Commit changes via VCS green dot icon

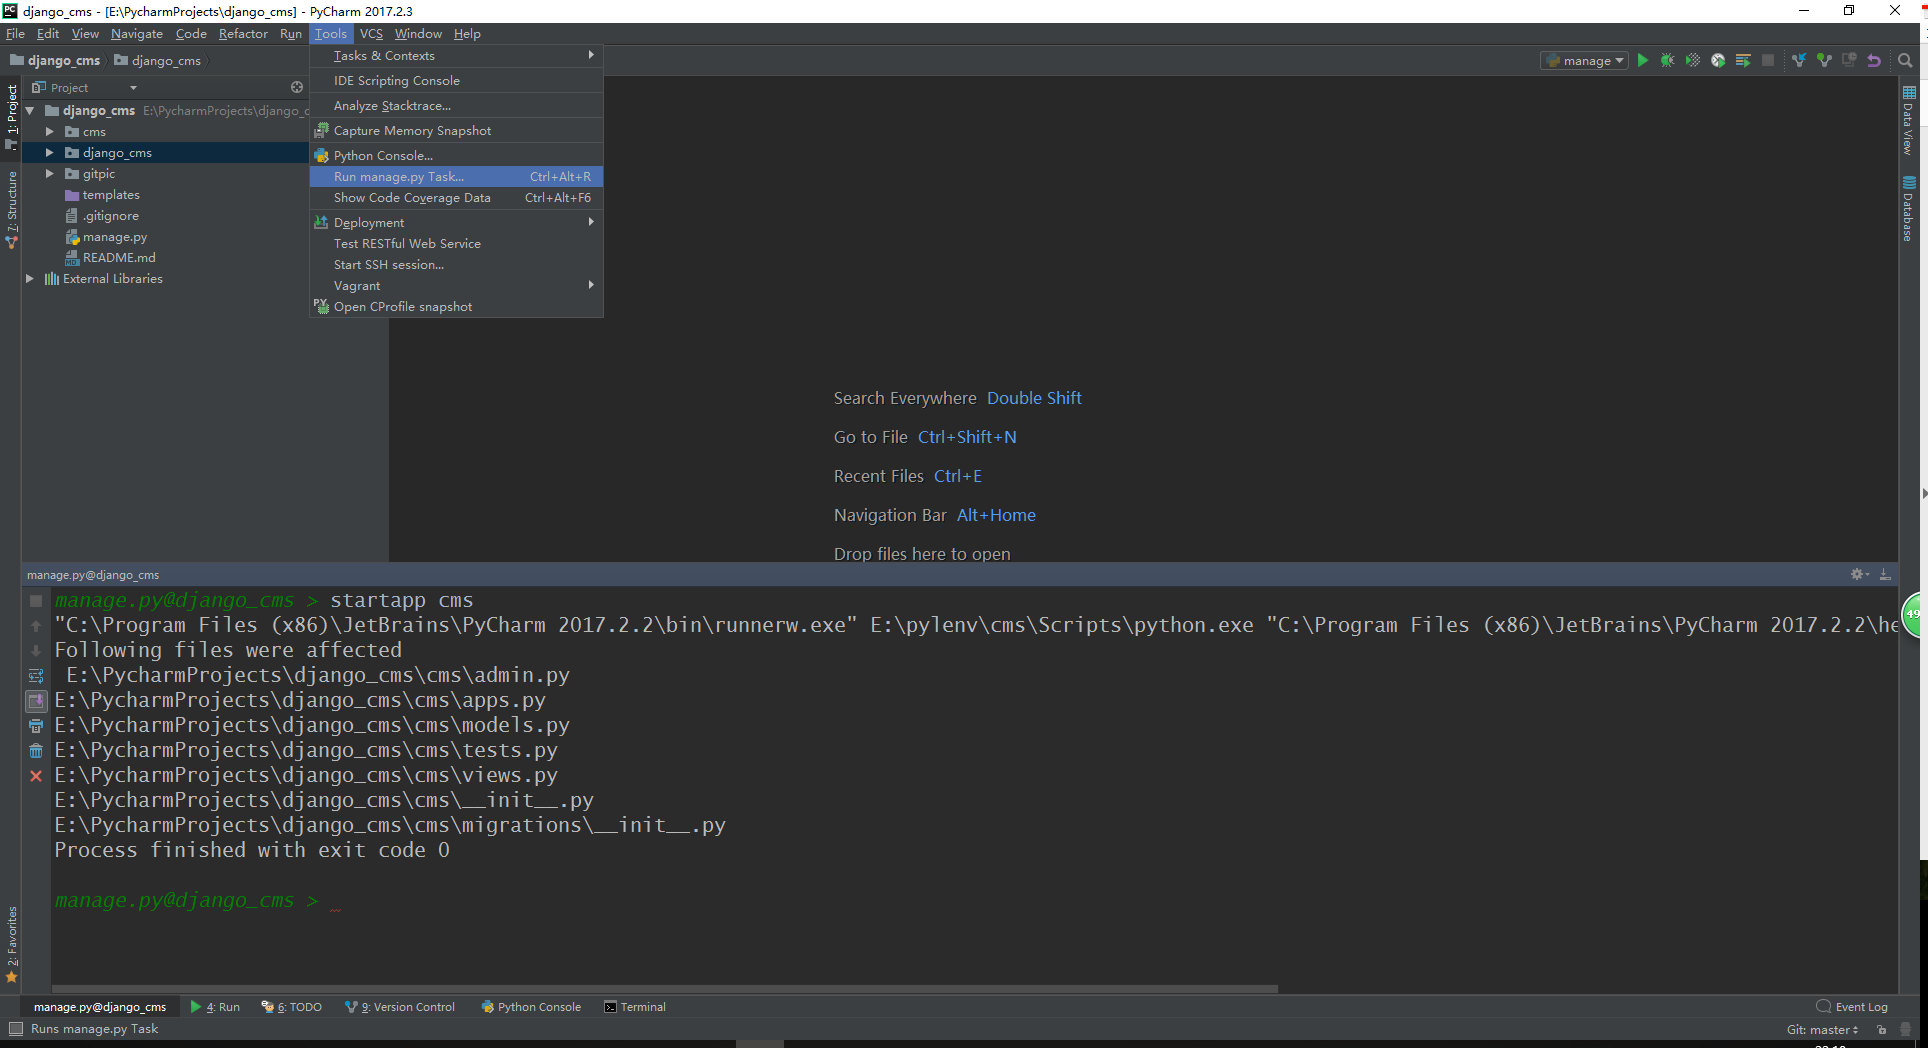click(1824, 61)
